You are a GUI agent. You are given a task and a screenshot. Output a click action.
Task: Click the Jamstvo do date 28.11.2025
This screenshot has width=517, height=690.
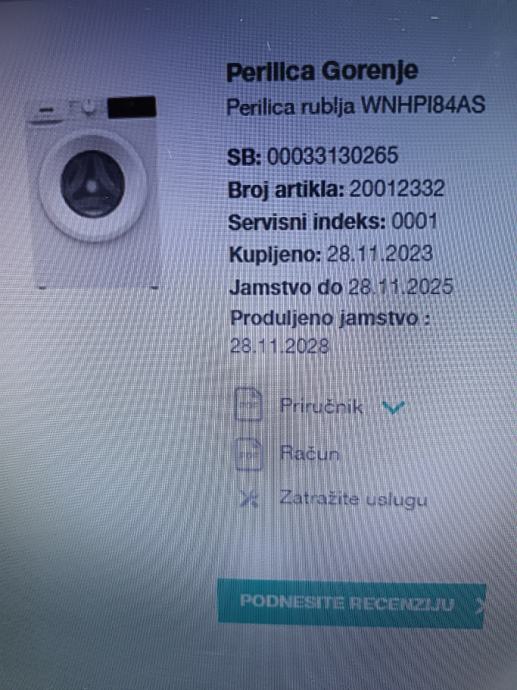point(400,287)
